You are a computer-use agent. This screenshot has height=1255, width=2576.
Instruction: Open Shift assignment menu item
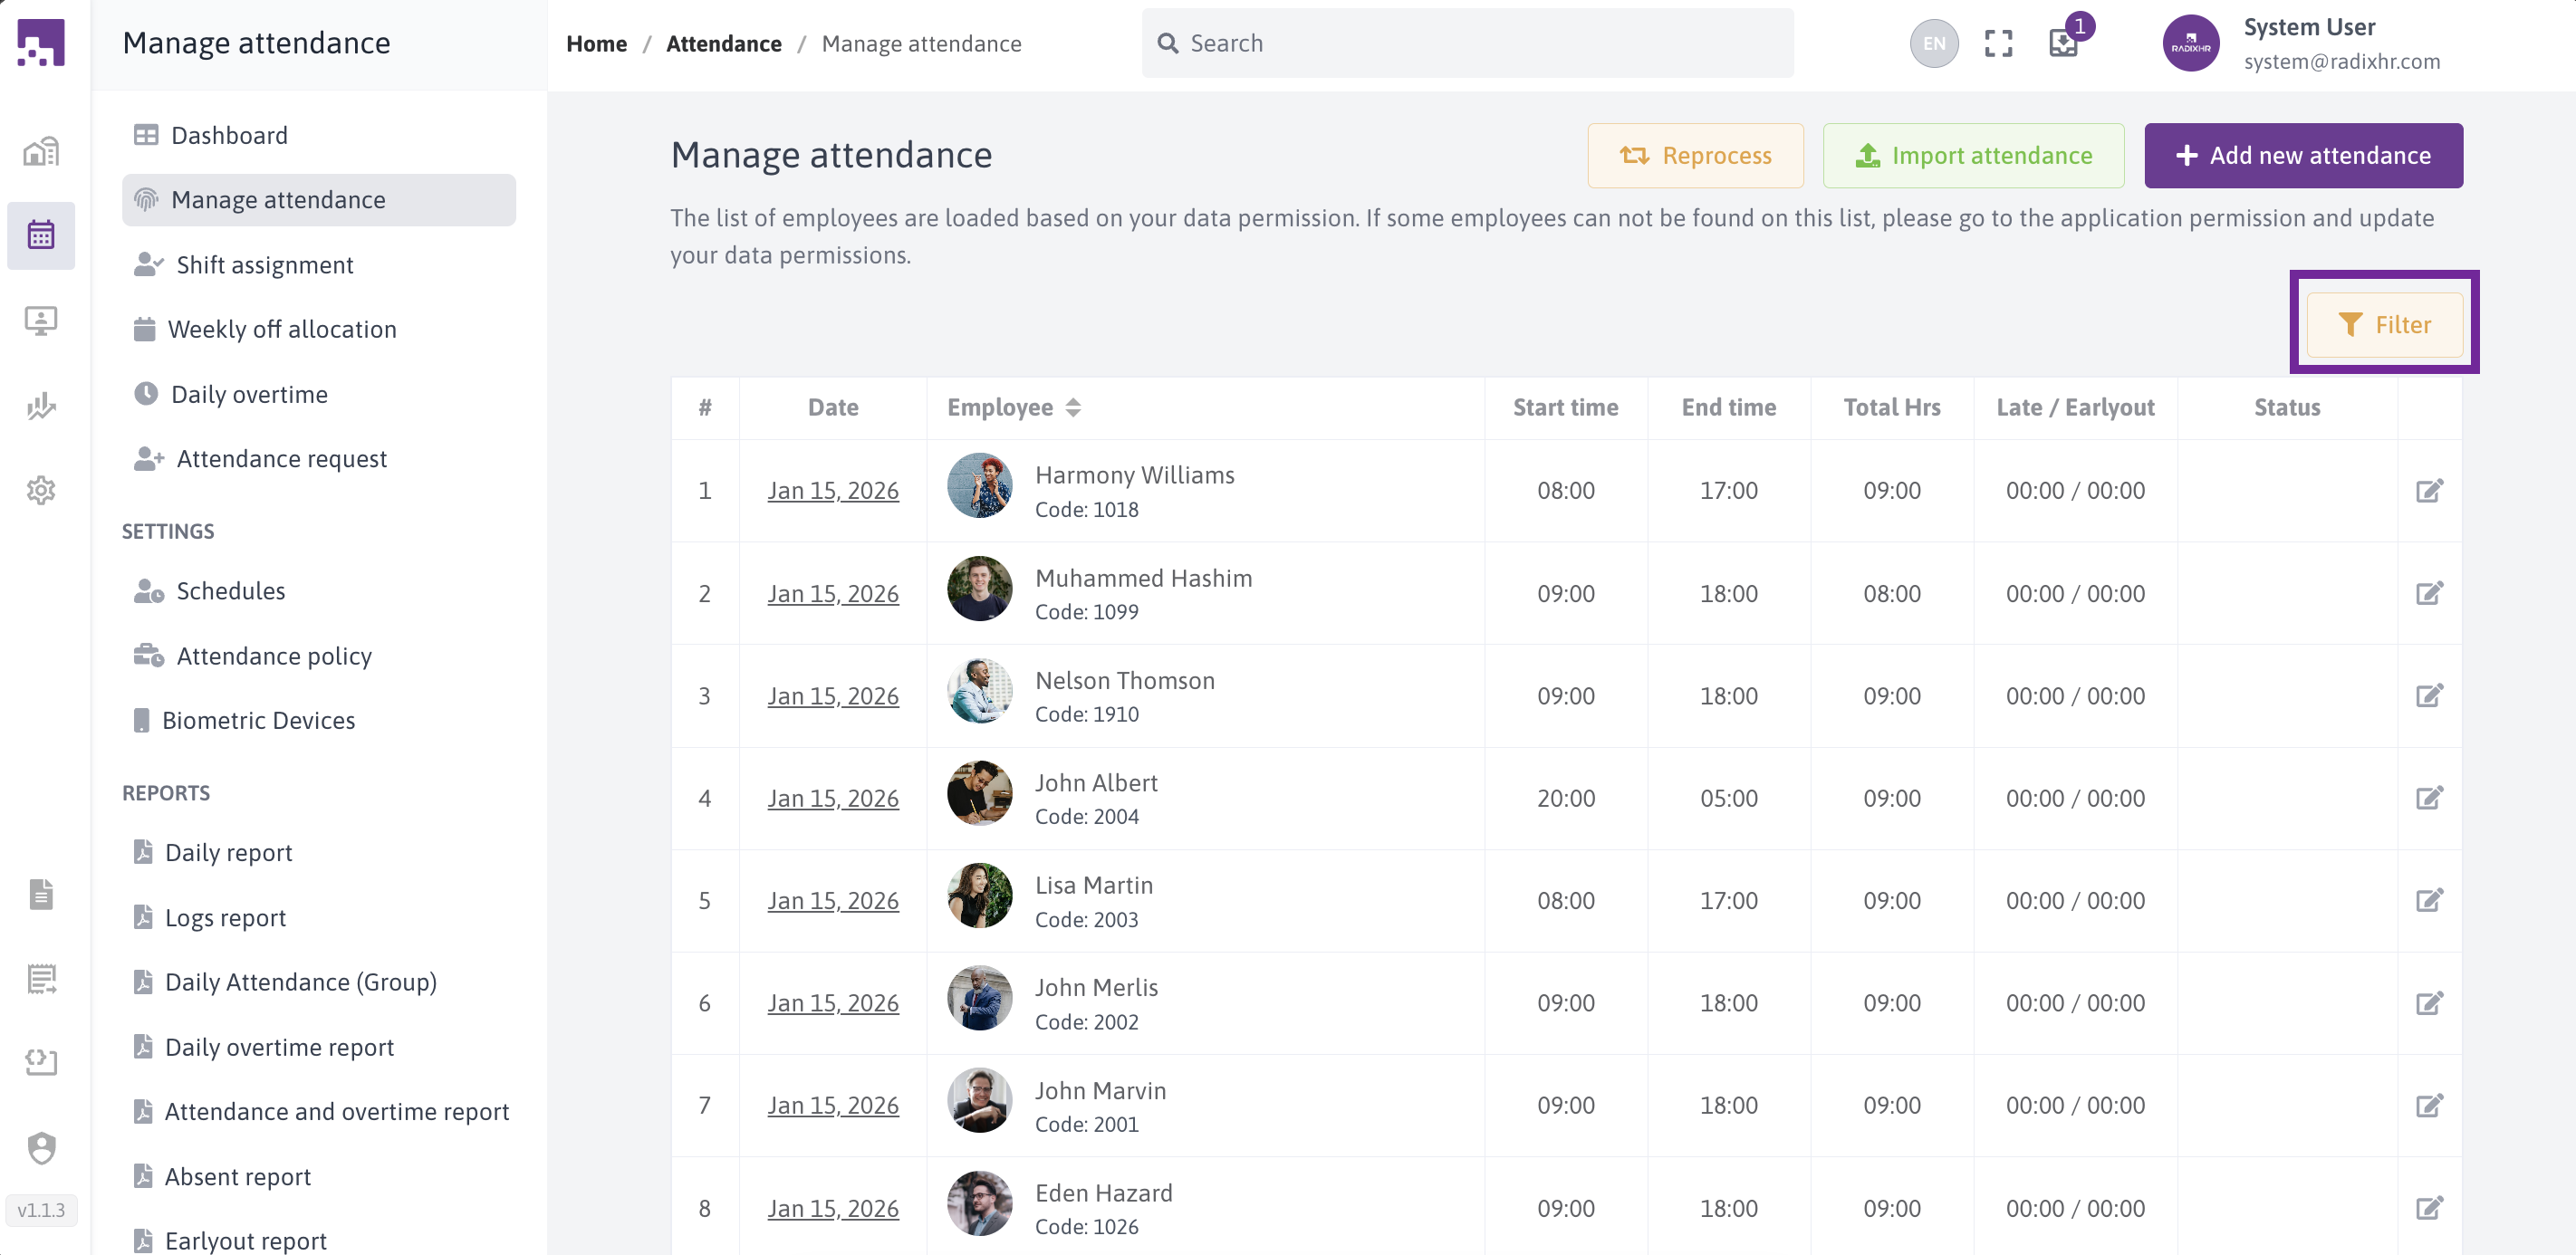pyautogui.click(x=264, y=265)
